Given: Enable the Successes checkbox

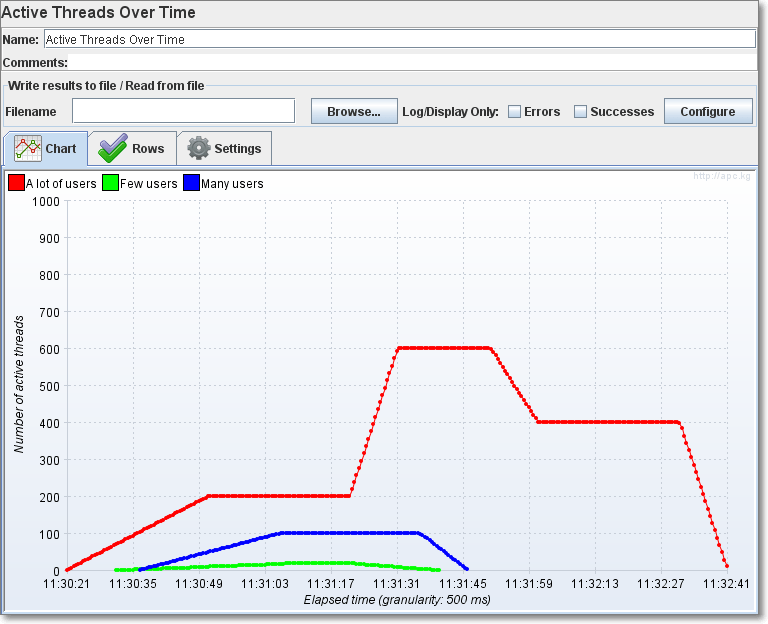Looking at the screenshot, I should (x=580, y=112).
